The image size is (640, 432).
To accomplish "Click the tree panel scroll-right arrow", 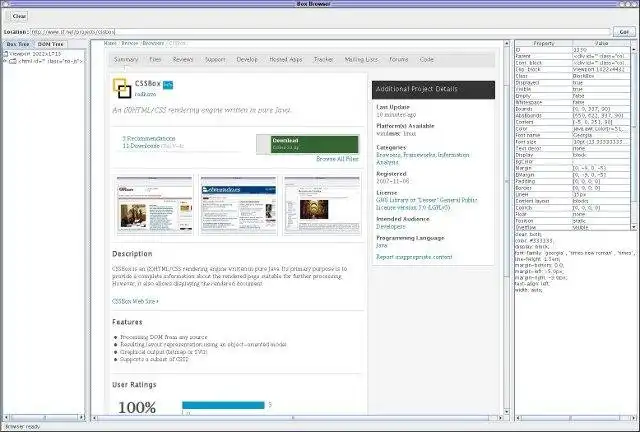I will pyautogui.click(x=82, y=417).
